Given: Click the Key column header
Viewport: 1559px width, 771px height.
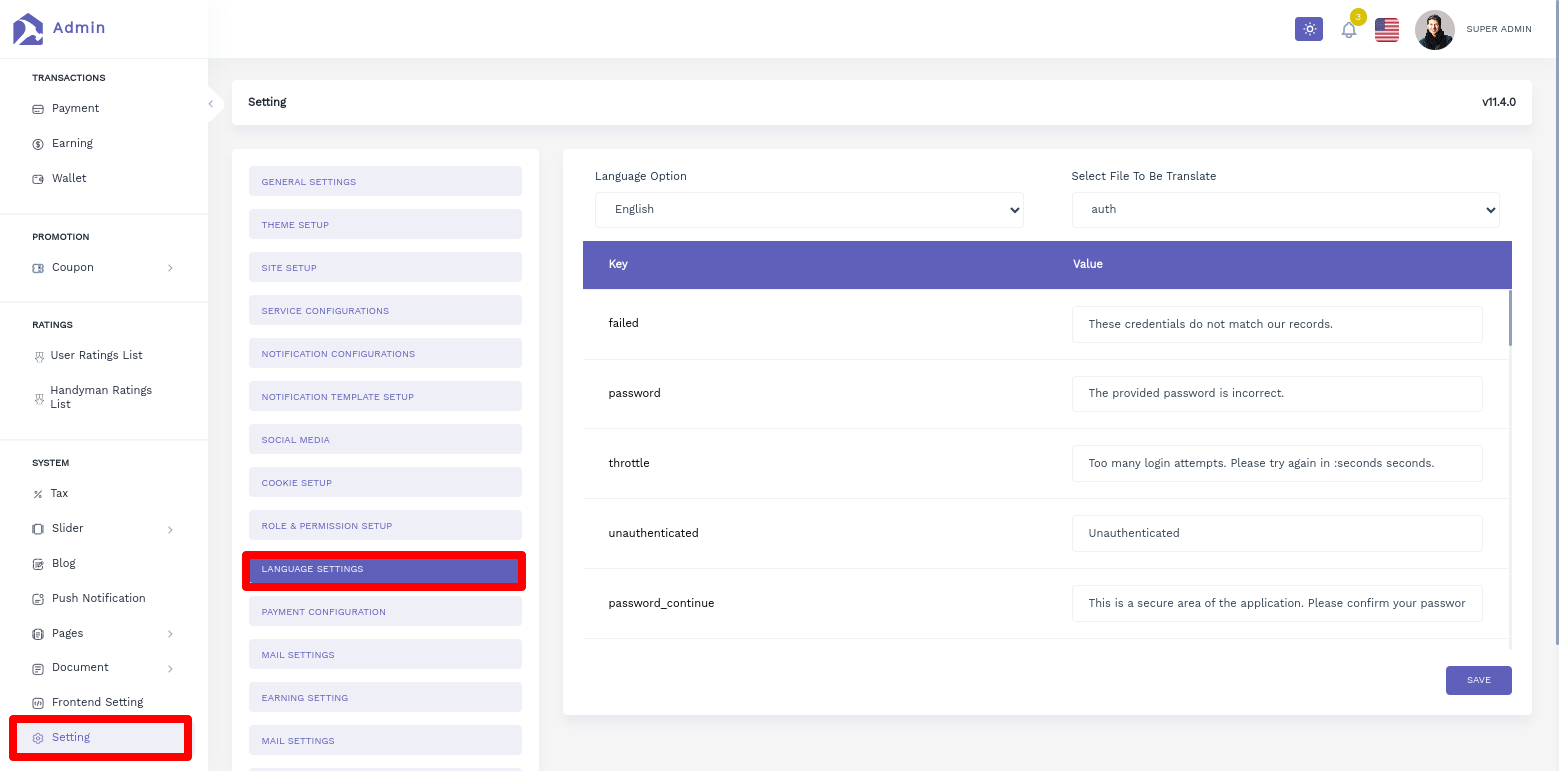Looking at the screenshot, I should click(618, 264).
